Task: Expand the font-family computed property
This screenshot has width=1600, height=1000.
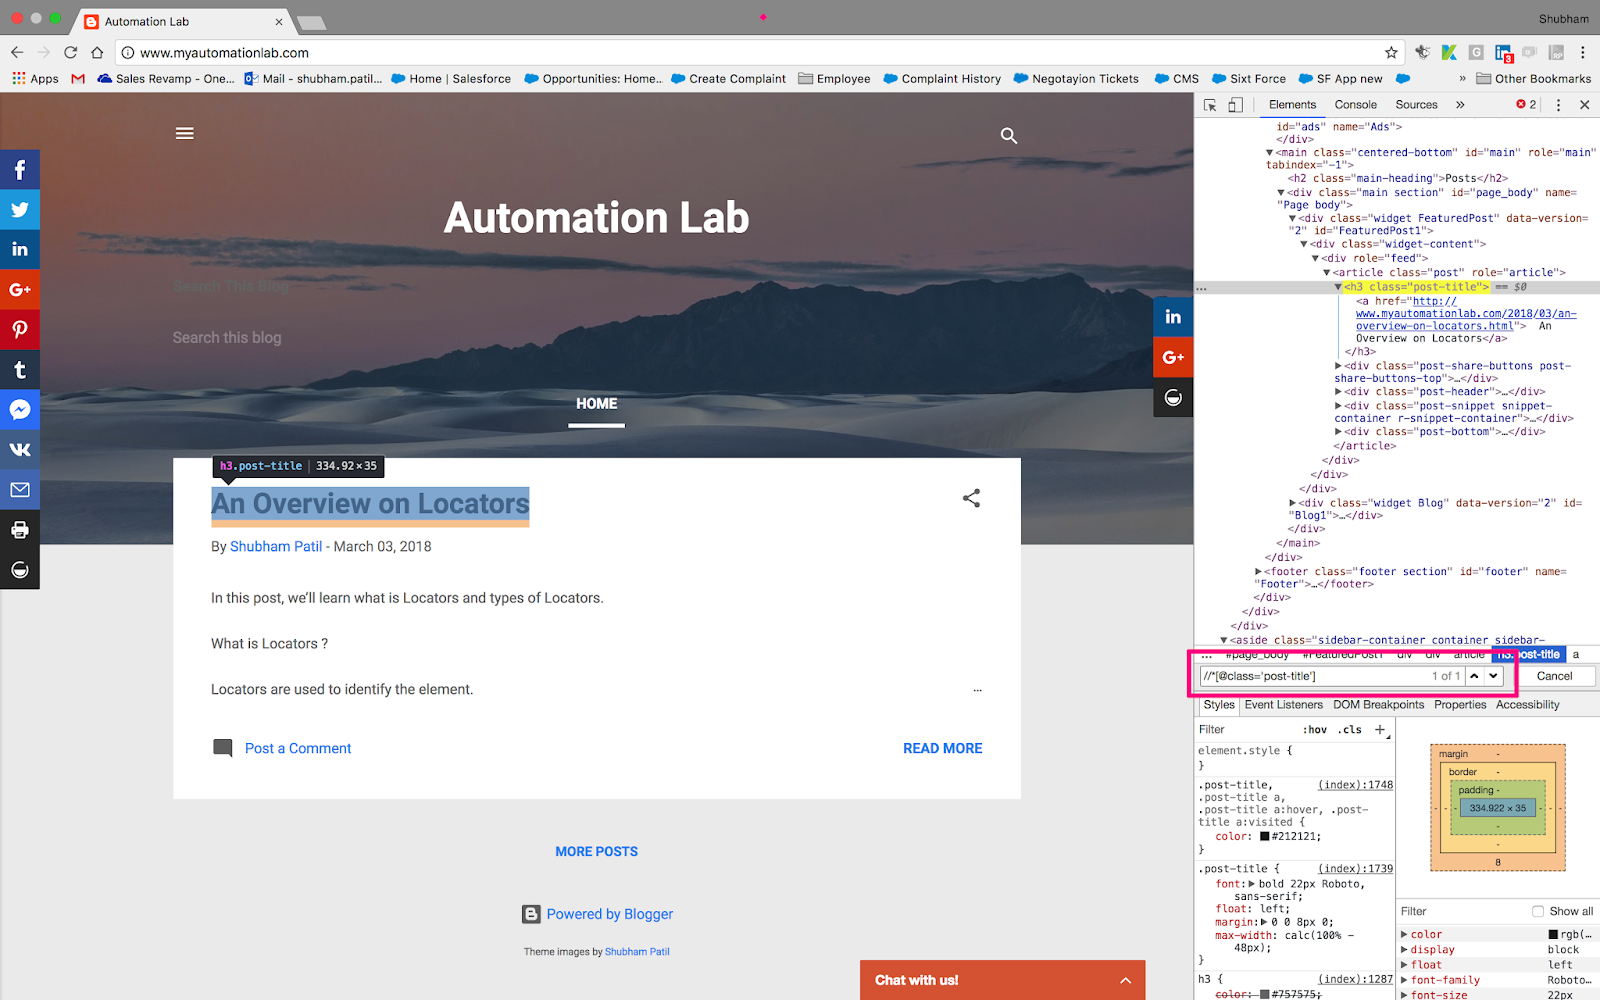Action: [1406, 980]
